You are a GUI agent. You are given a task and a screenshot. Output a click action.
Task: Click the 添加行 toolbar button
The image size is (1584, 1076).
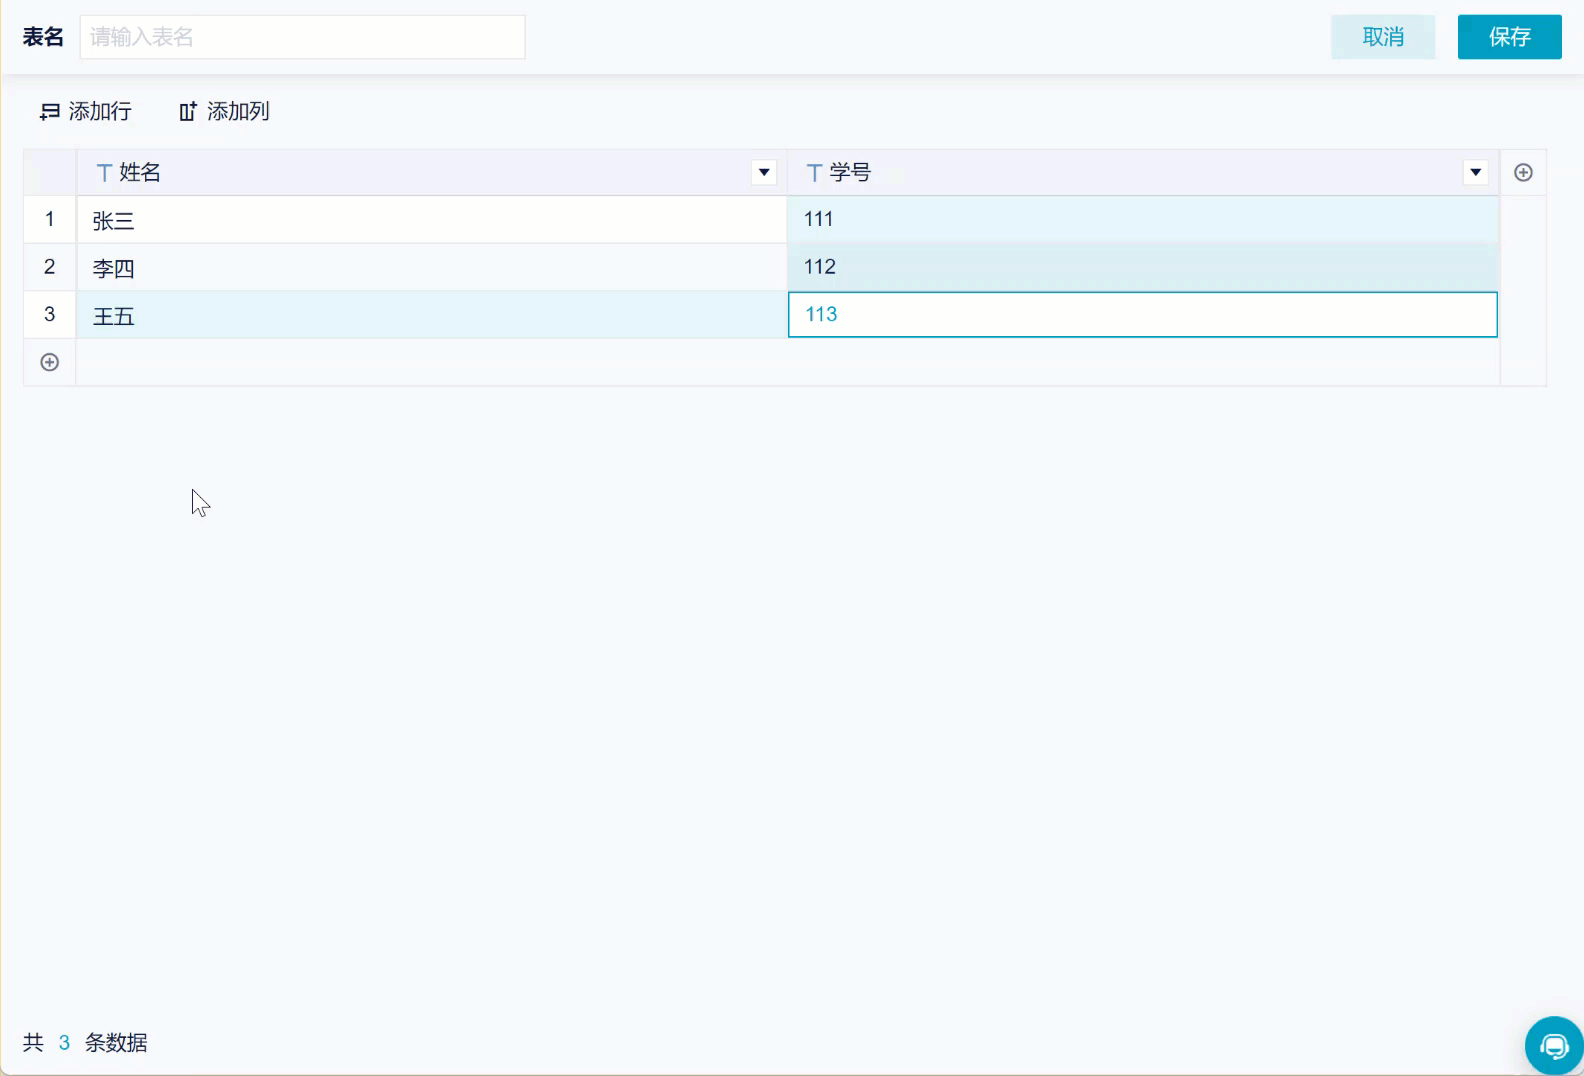tap(86, 111)
